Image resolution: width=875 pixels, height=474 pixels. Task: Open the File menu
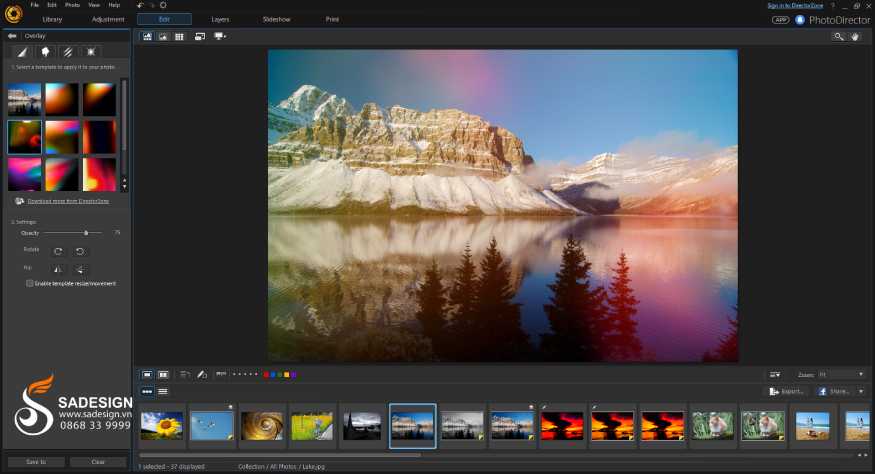pos(35,5)
